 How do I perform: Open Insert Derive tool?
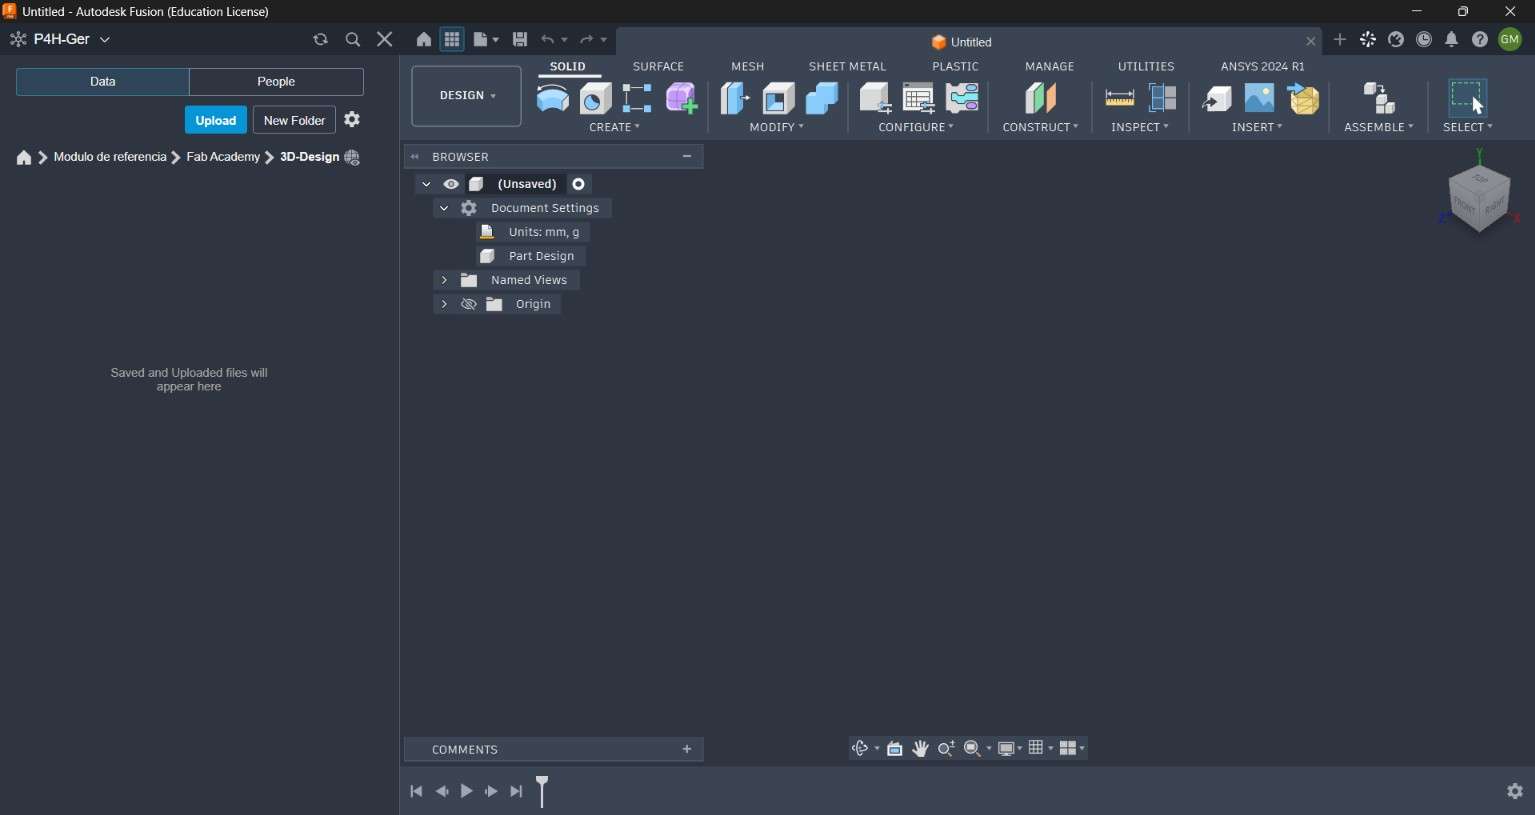tap(1216, 98)
